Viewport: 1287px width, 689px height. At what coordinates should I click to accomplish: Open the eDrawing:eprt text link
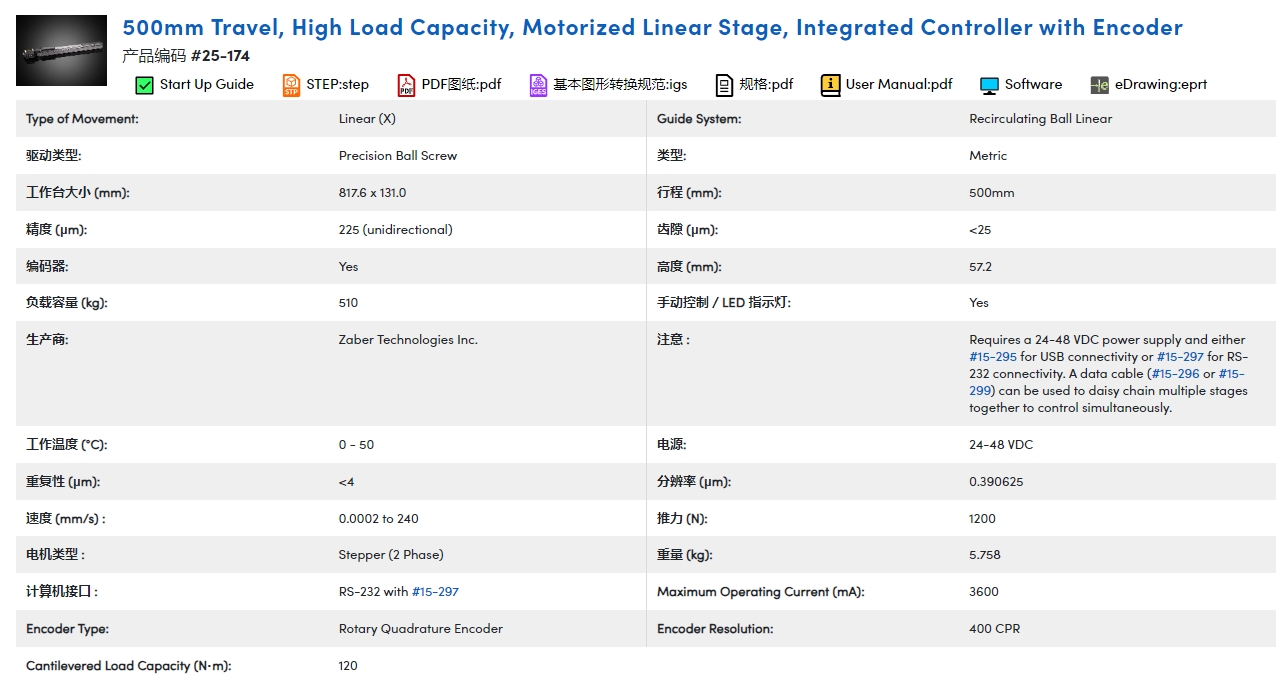point(1160,85)
